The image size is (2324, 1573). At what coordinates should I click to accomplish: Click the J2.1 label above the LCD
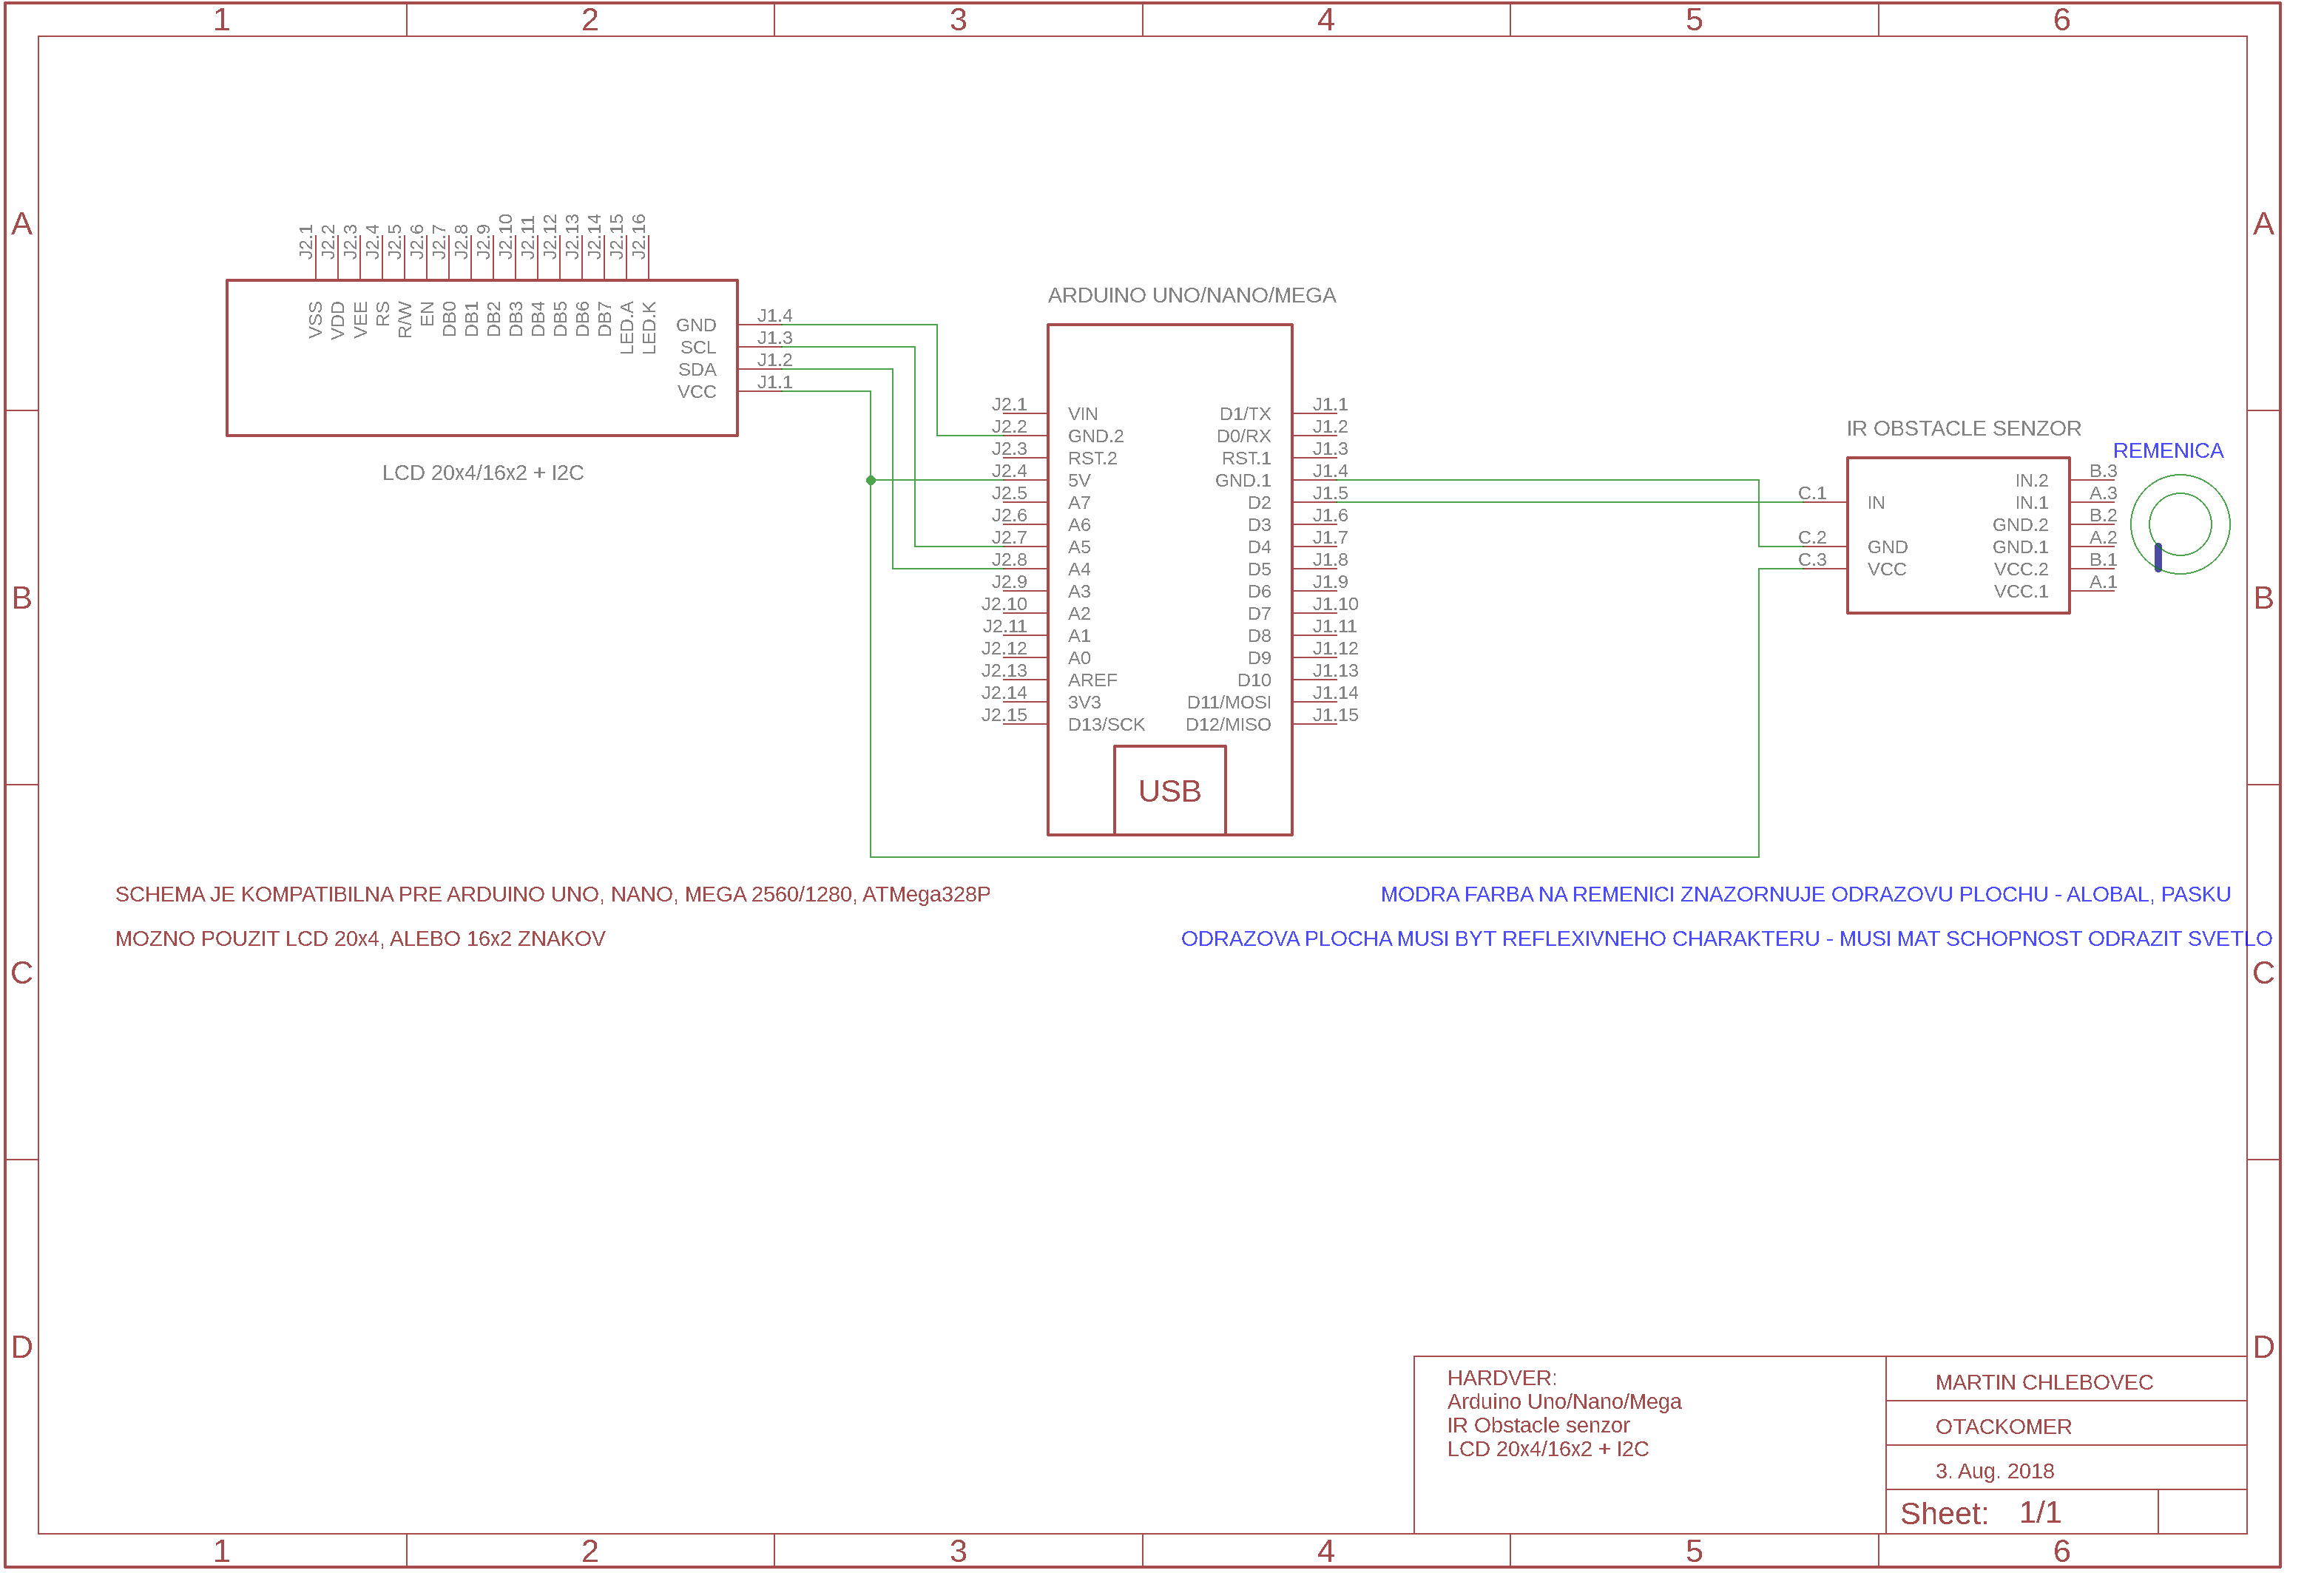(x=305, y=241)
